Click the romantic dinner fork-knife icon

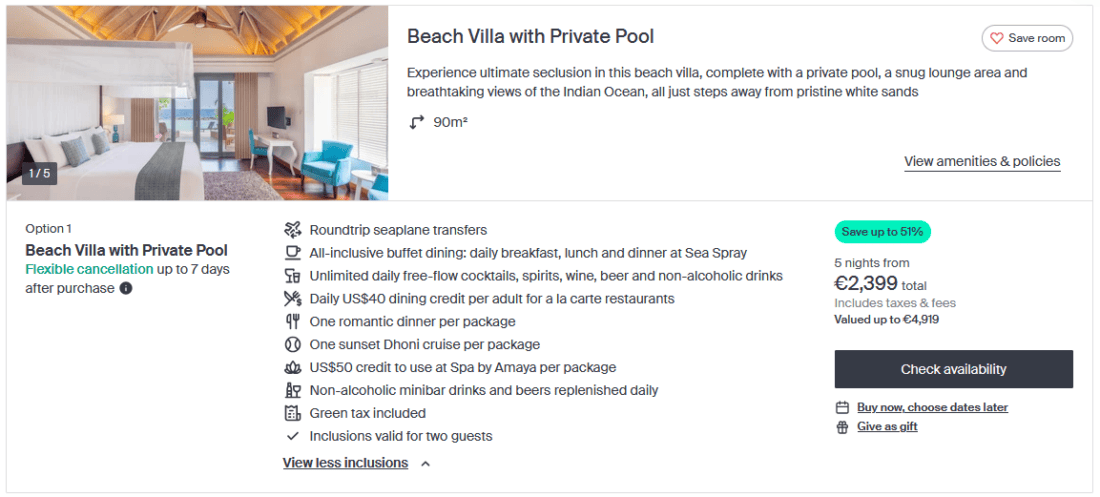292,322
